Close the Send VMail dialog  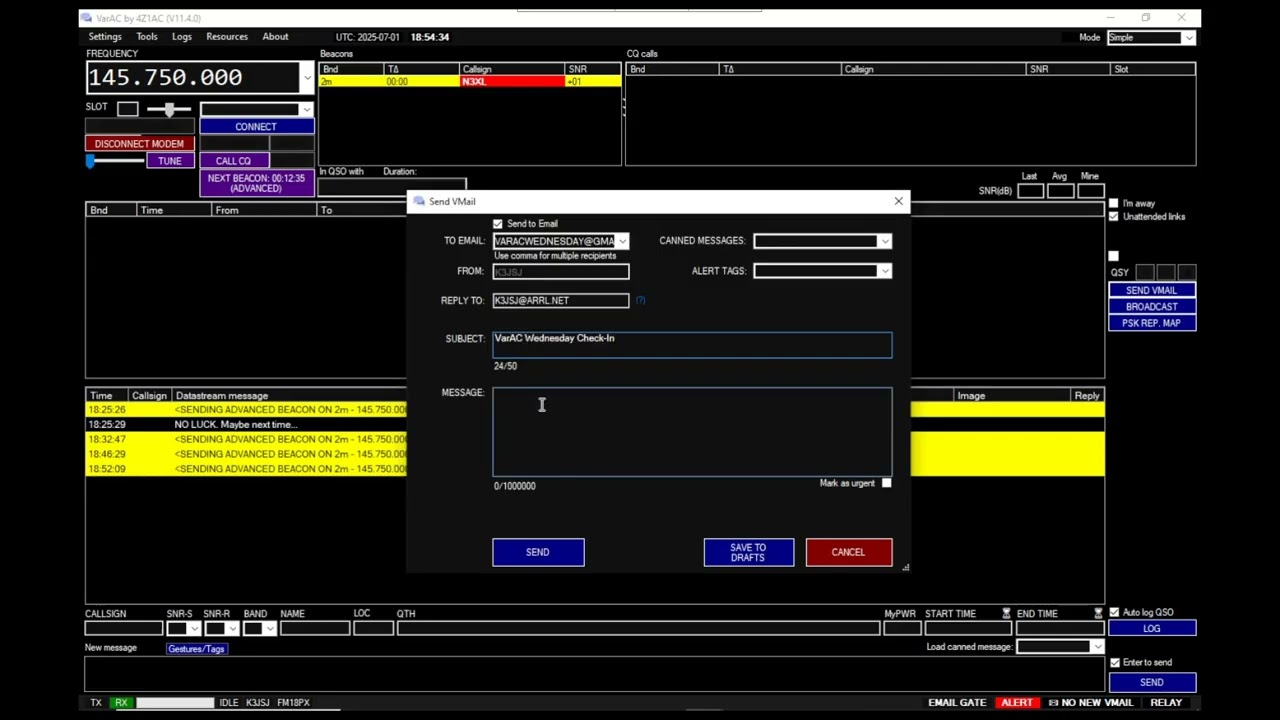(x=898, y=201)
